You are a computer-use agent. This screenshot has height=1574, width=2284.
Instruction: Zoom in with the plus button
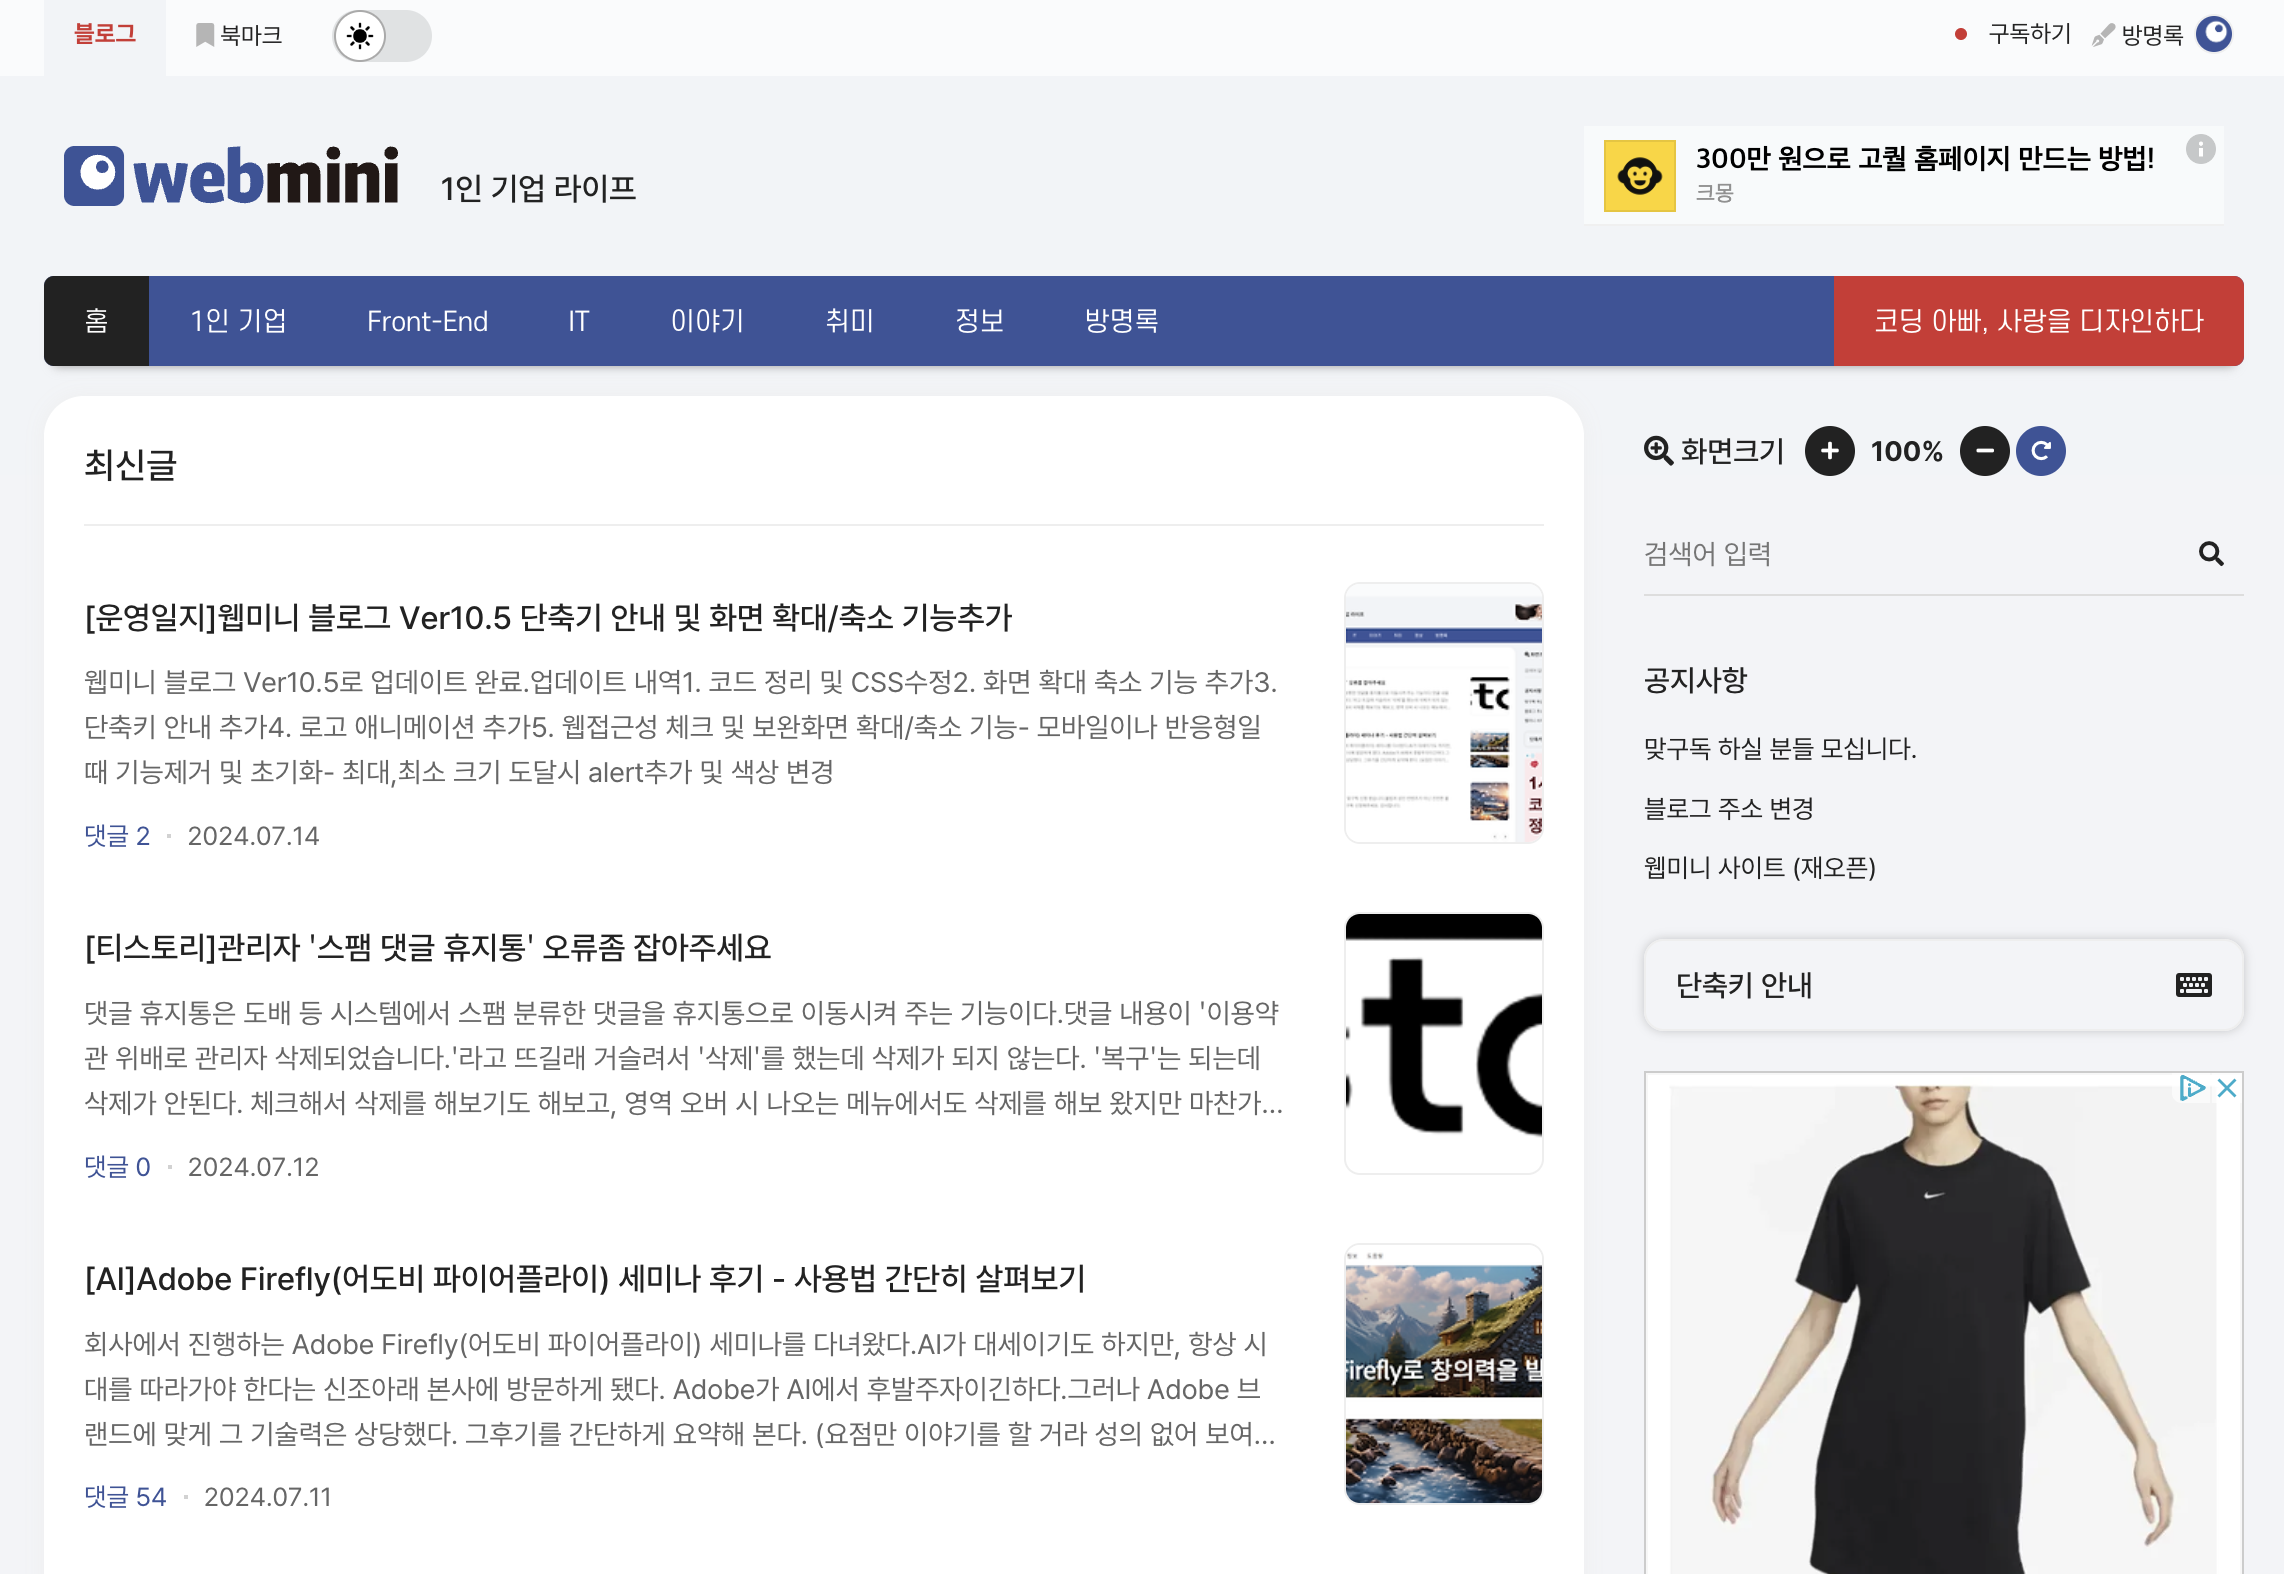tap(1829, 452)
